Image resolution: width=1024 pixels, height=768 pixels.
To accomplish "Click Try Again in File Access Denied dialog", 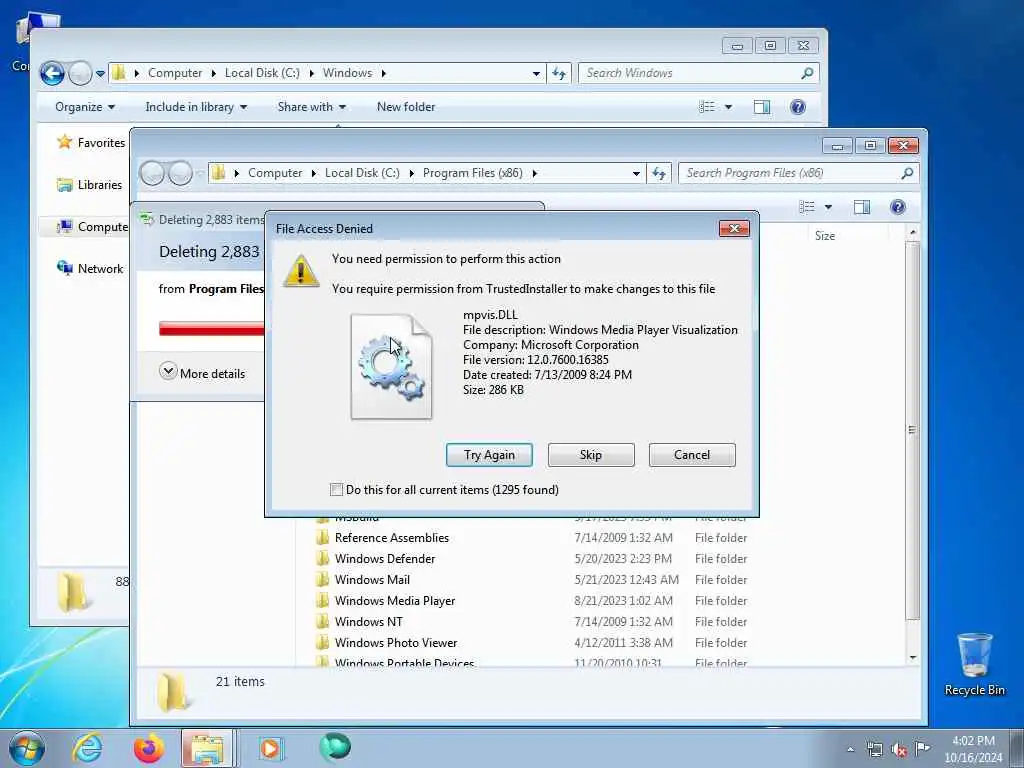I will point(488,455).
